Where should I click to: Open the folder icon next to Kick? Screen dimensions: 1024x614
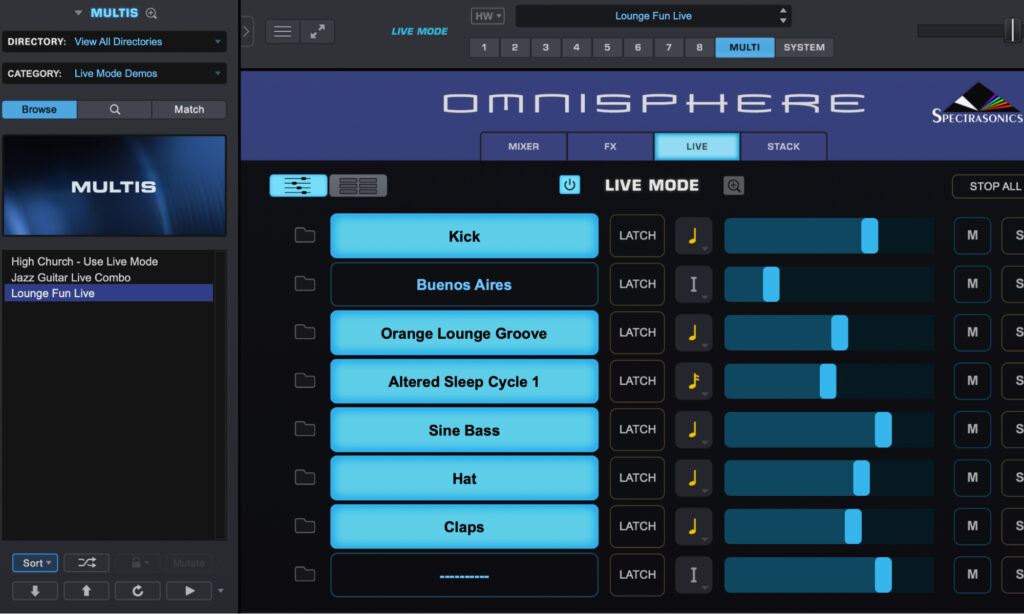point(305,235)
